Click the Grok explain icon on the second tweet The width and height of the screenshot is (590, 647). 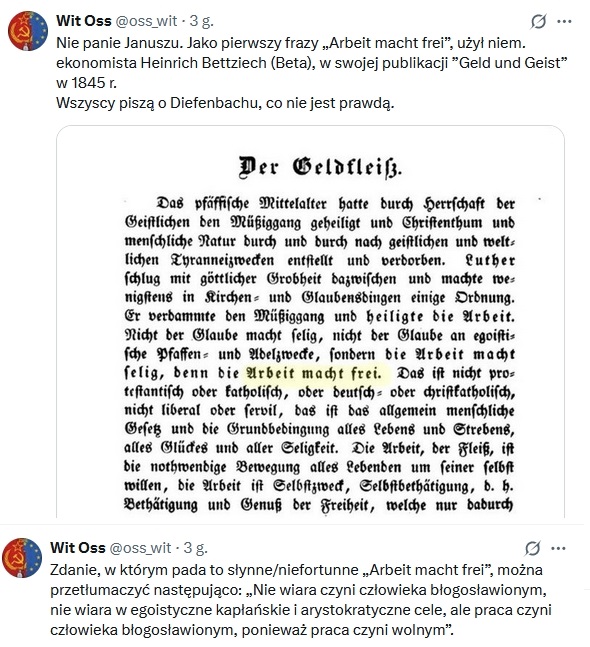point(533,548)
